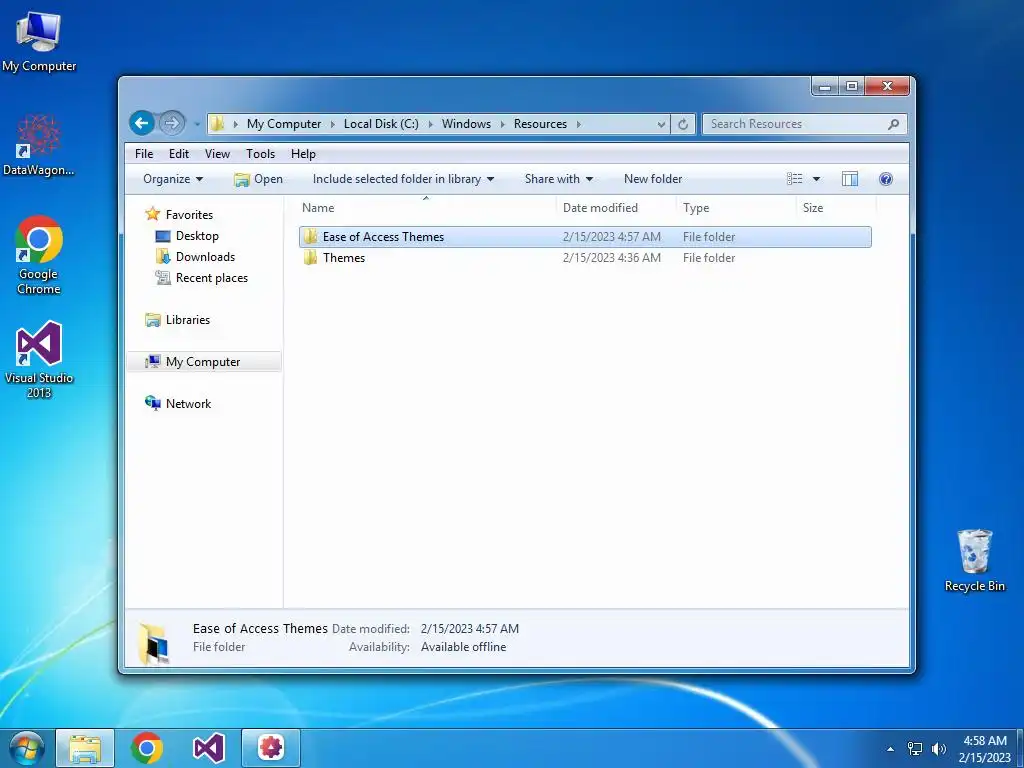
Task: Sort by Type column header
Action: [696, 208]
